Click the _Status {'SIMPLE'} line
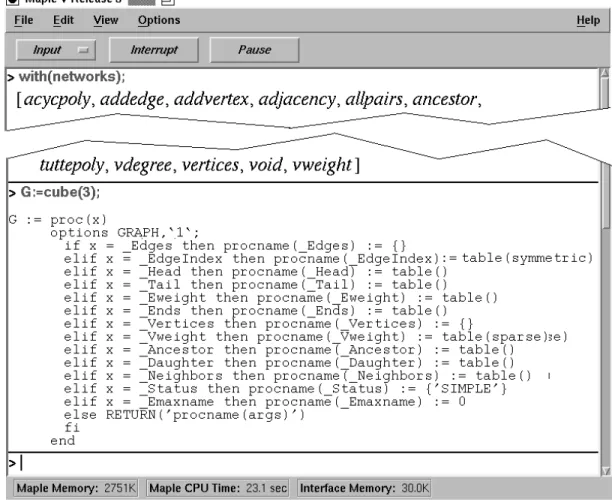Screen dimensions: 612x502 [x=285, y=389]
